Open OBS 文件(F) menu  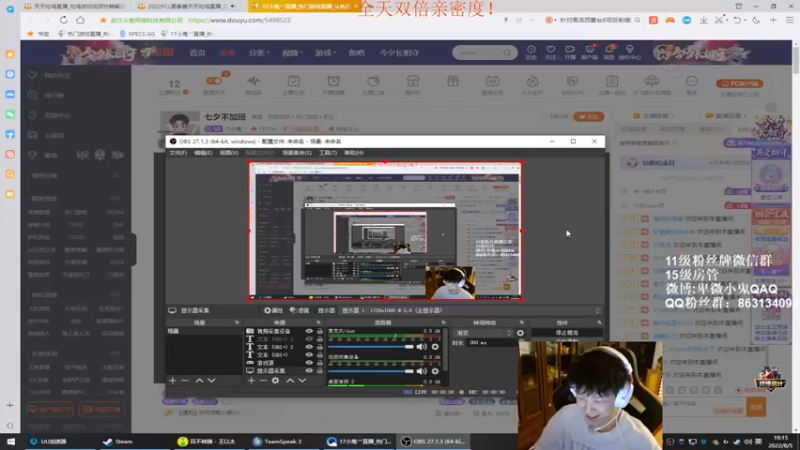[178, 153]
